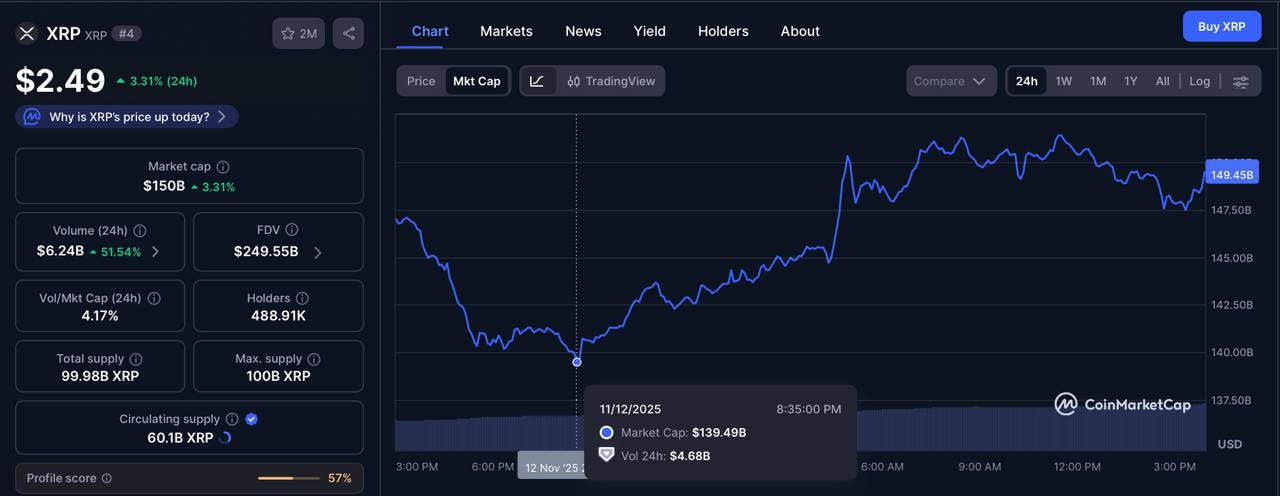Click the share icon button
Viewport: 1280px width, 496px height.
coord(348,33)
